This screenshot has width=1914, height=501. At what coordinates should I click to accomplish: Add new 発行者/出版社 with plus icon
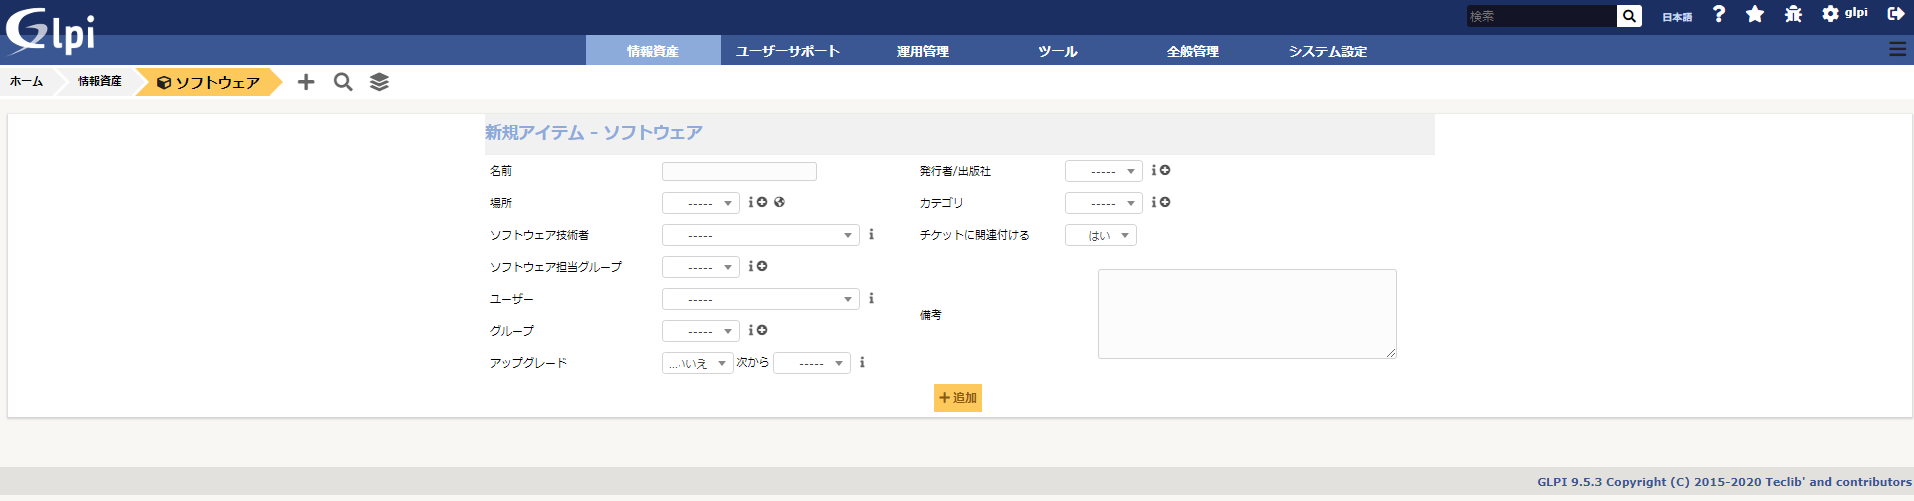tap(1165, 171)
